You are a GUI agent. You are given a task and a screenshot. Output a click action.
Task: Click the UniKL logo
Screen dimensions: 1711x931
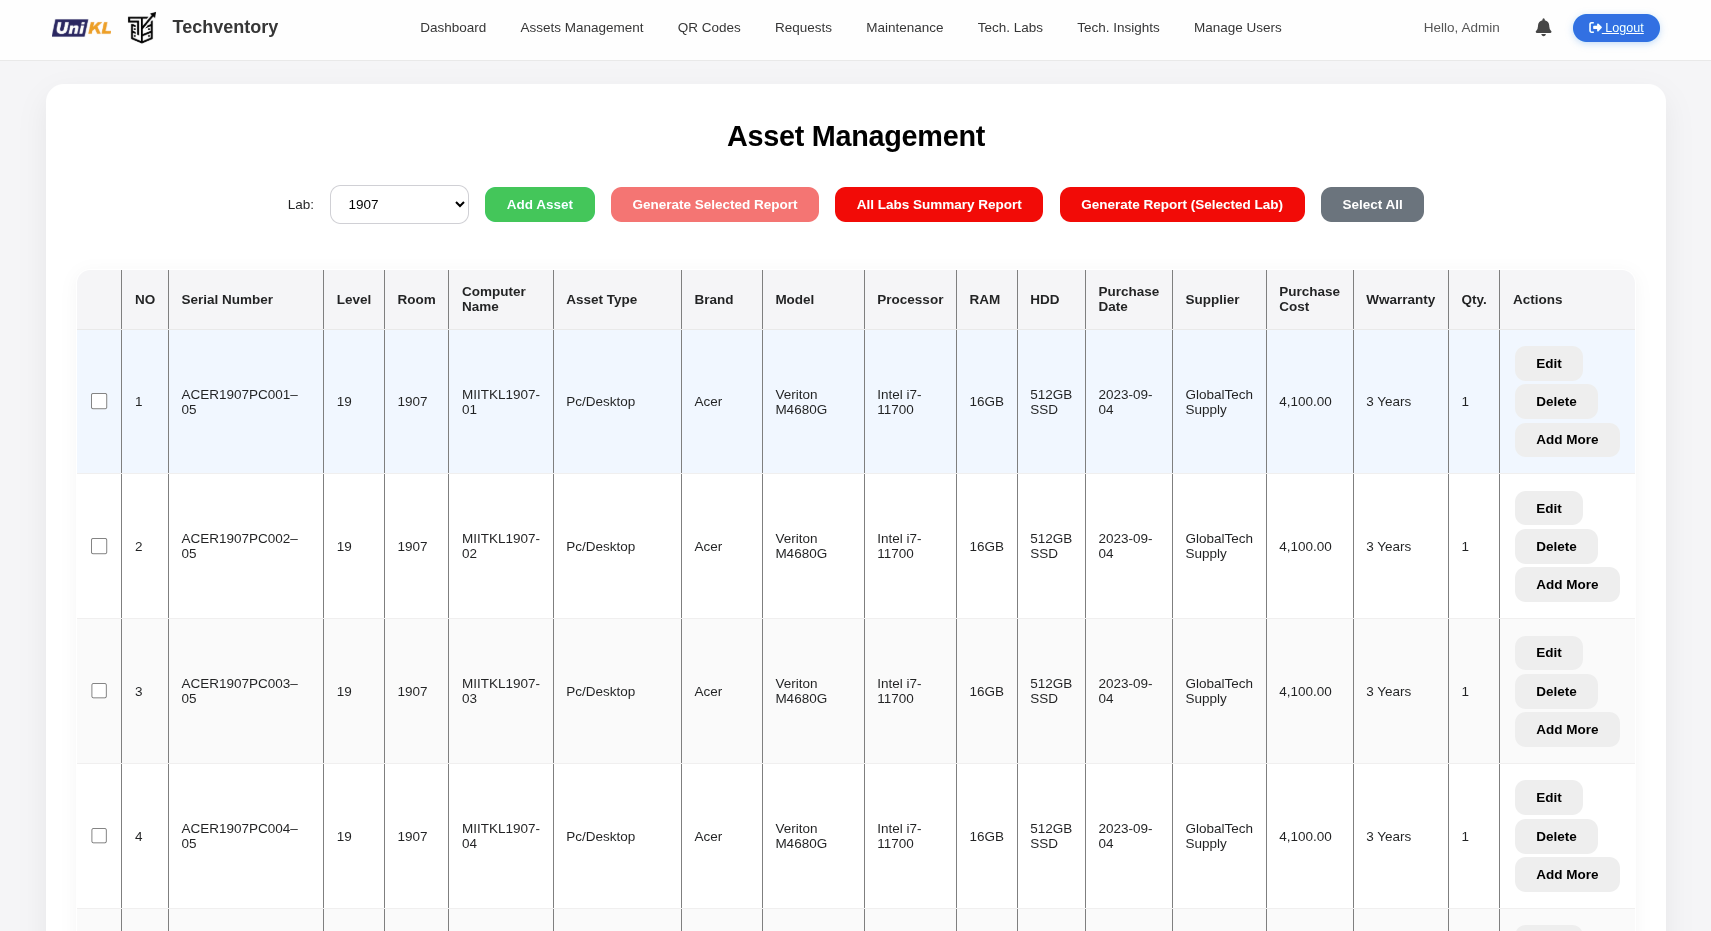tap(81, 27)
